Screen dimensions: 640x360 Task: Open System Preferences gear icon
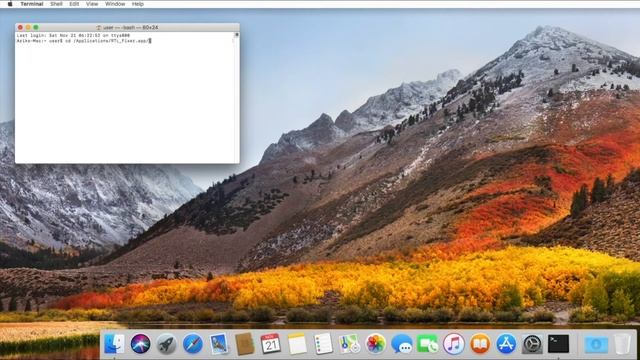[532, 344]
